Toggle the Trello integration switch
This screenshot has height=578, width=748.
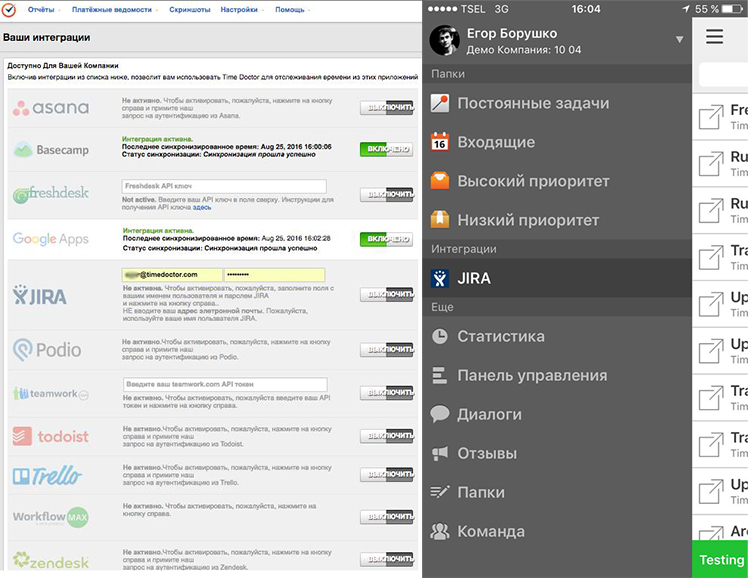click(387, 474)
